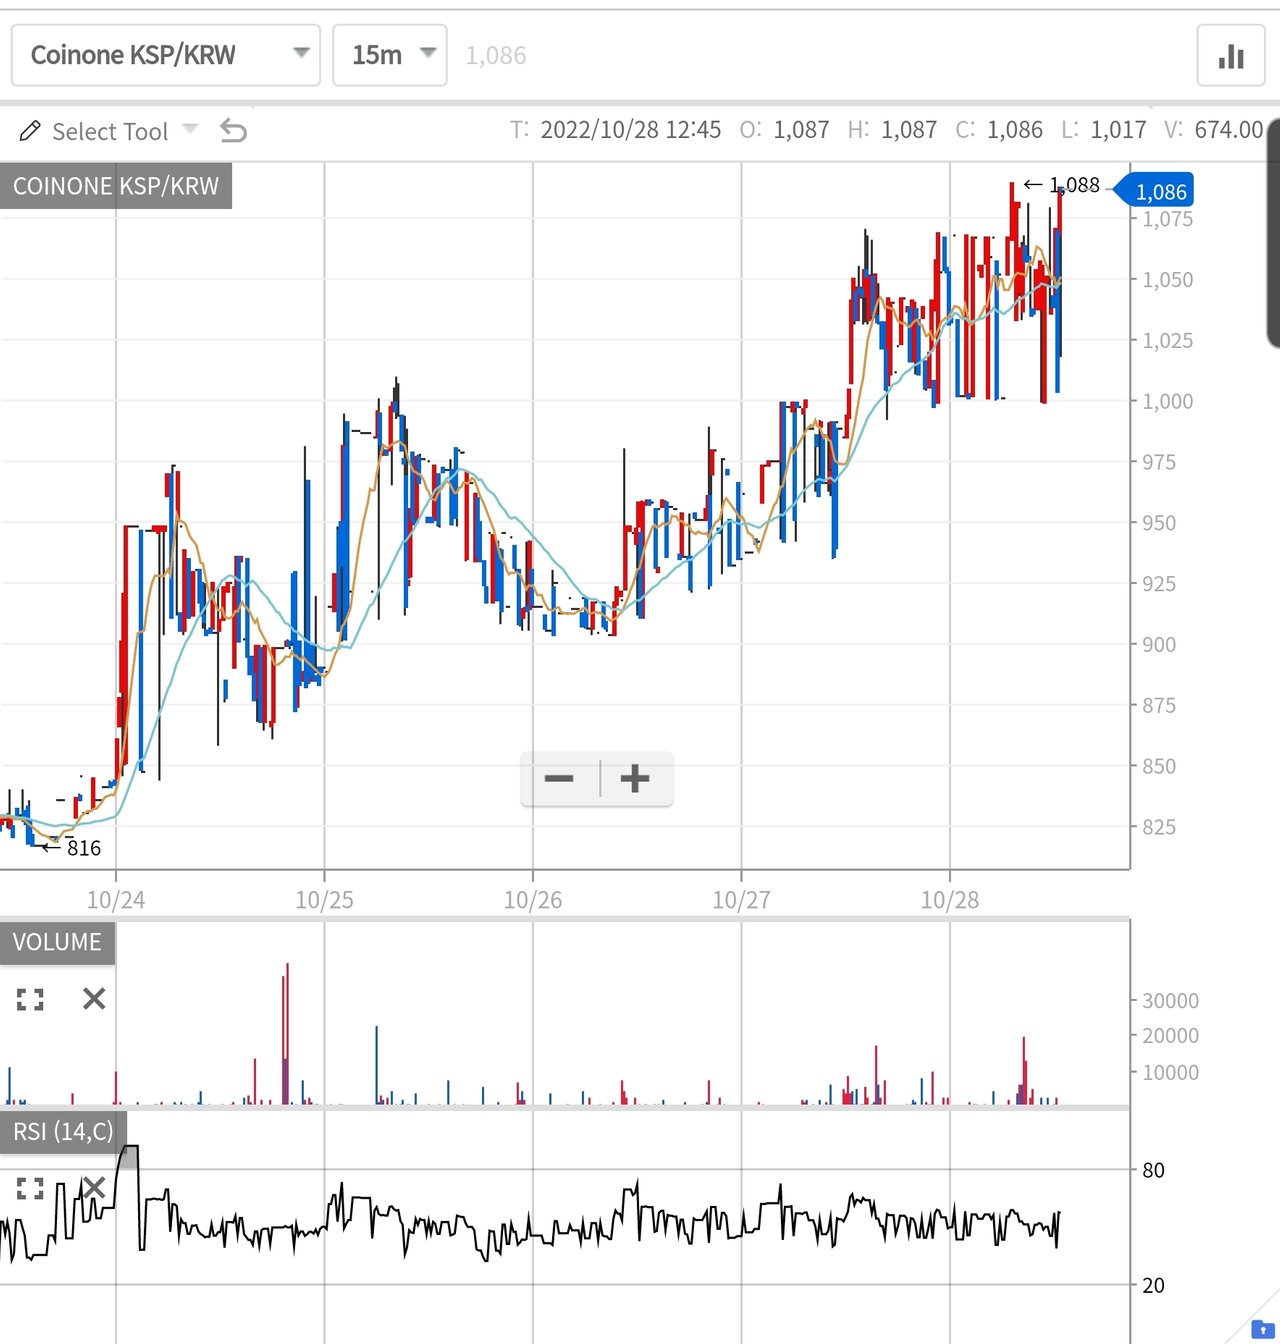Screen dimensions: 1280x1344
Task: Zoom in the chart with plus button
Action: coord(635,779)
